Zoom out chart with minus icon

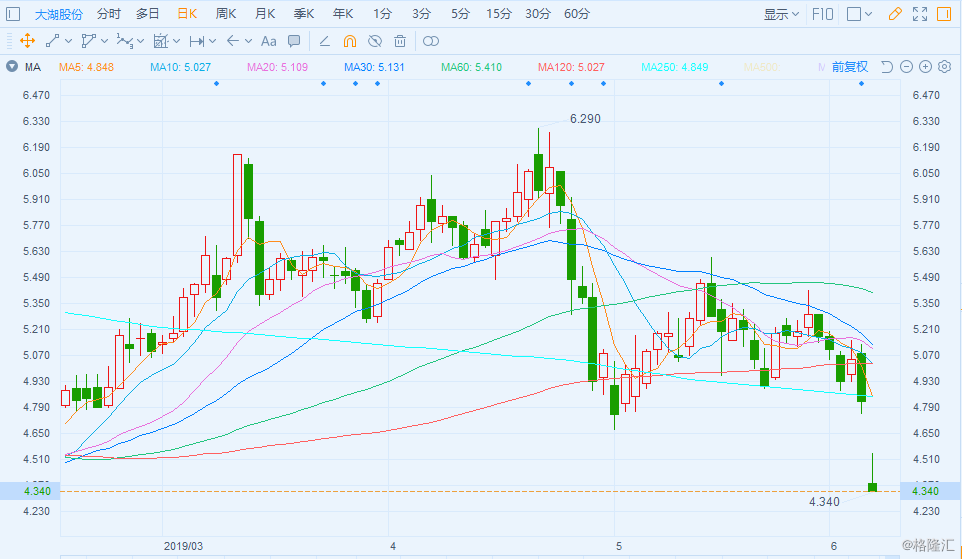point(906,67)
